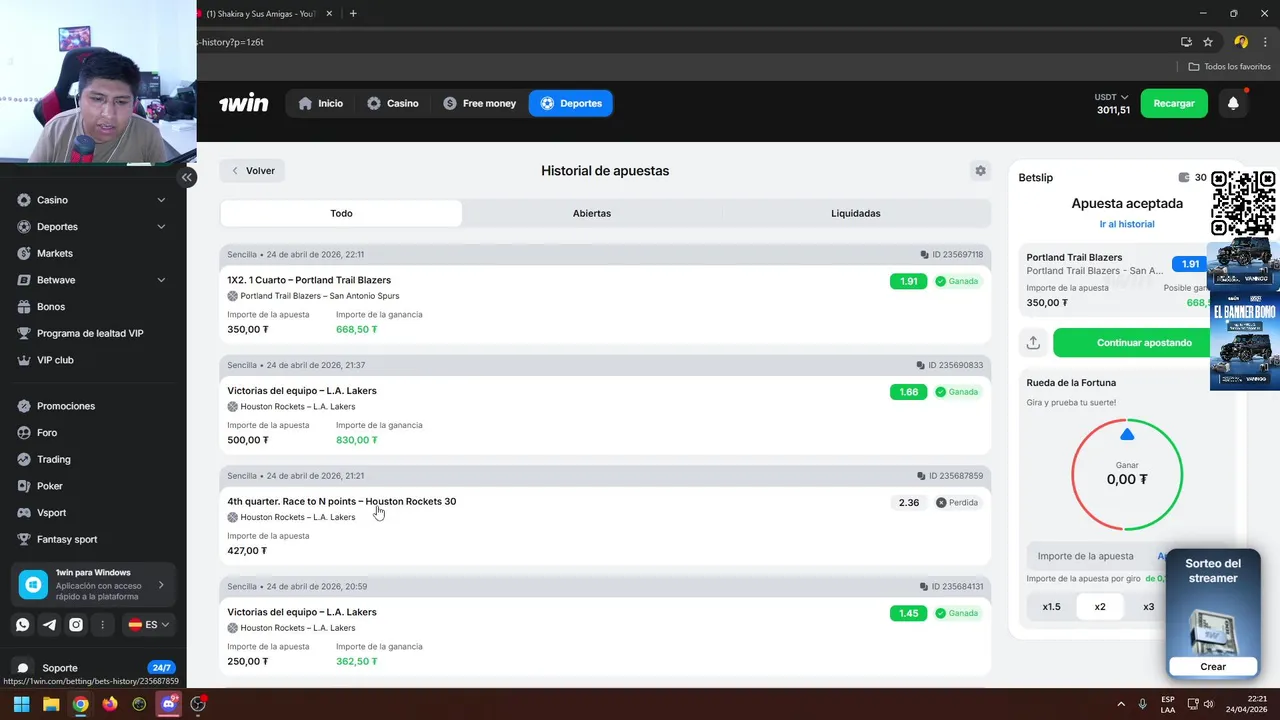Click the WhatsApp icon in sidebar
Screen dimensions: 1280x720
tap(22, 625)
